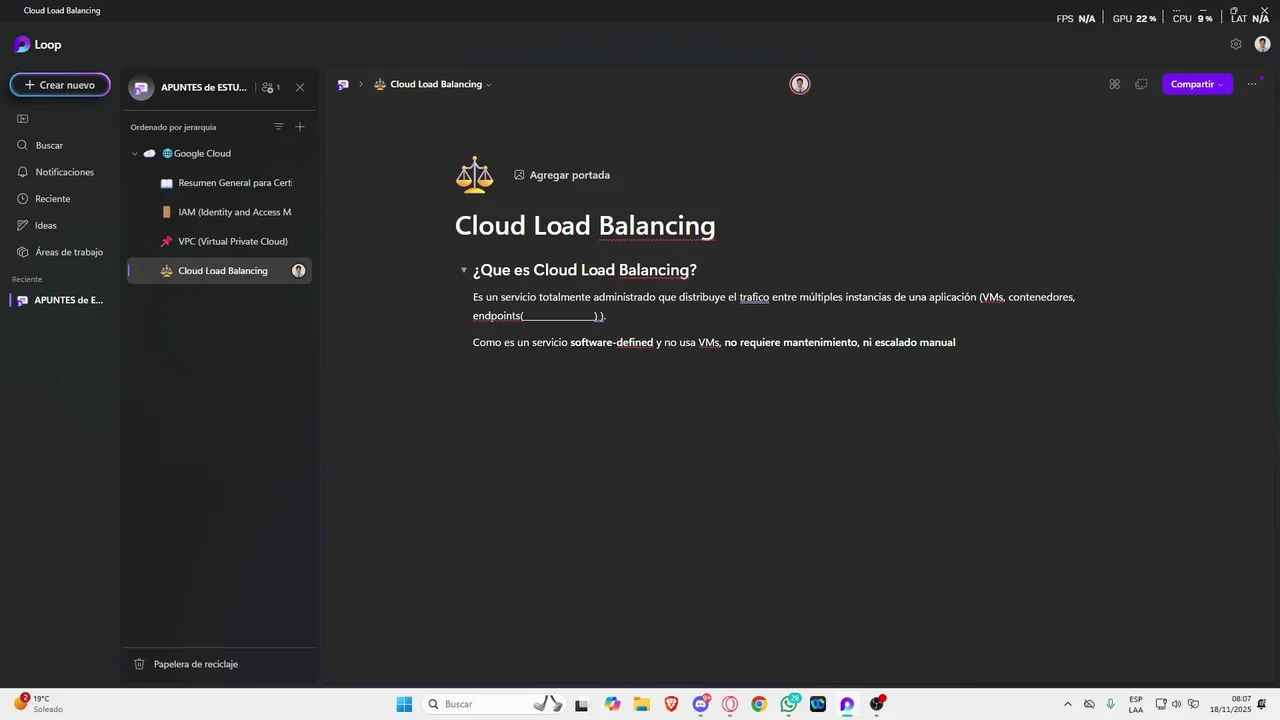Click the avatar on Cloud Load Balancing row
1280x720 pixels.
click(x=298, y=271)
